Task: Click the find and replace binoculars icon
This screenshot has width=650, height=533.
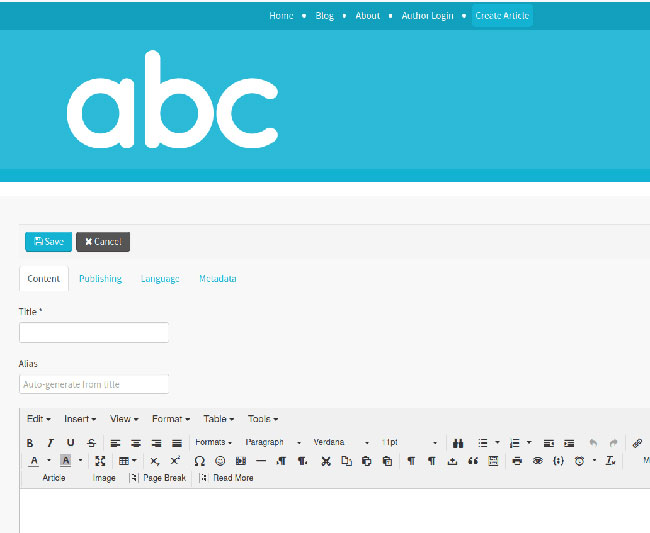Action: coord(458,443)
